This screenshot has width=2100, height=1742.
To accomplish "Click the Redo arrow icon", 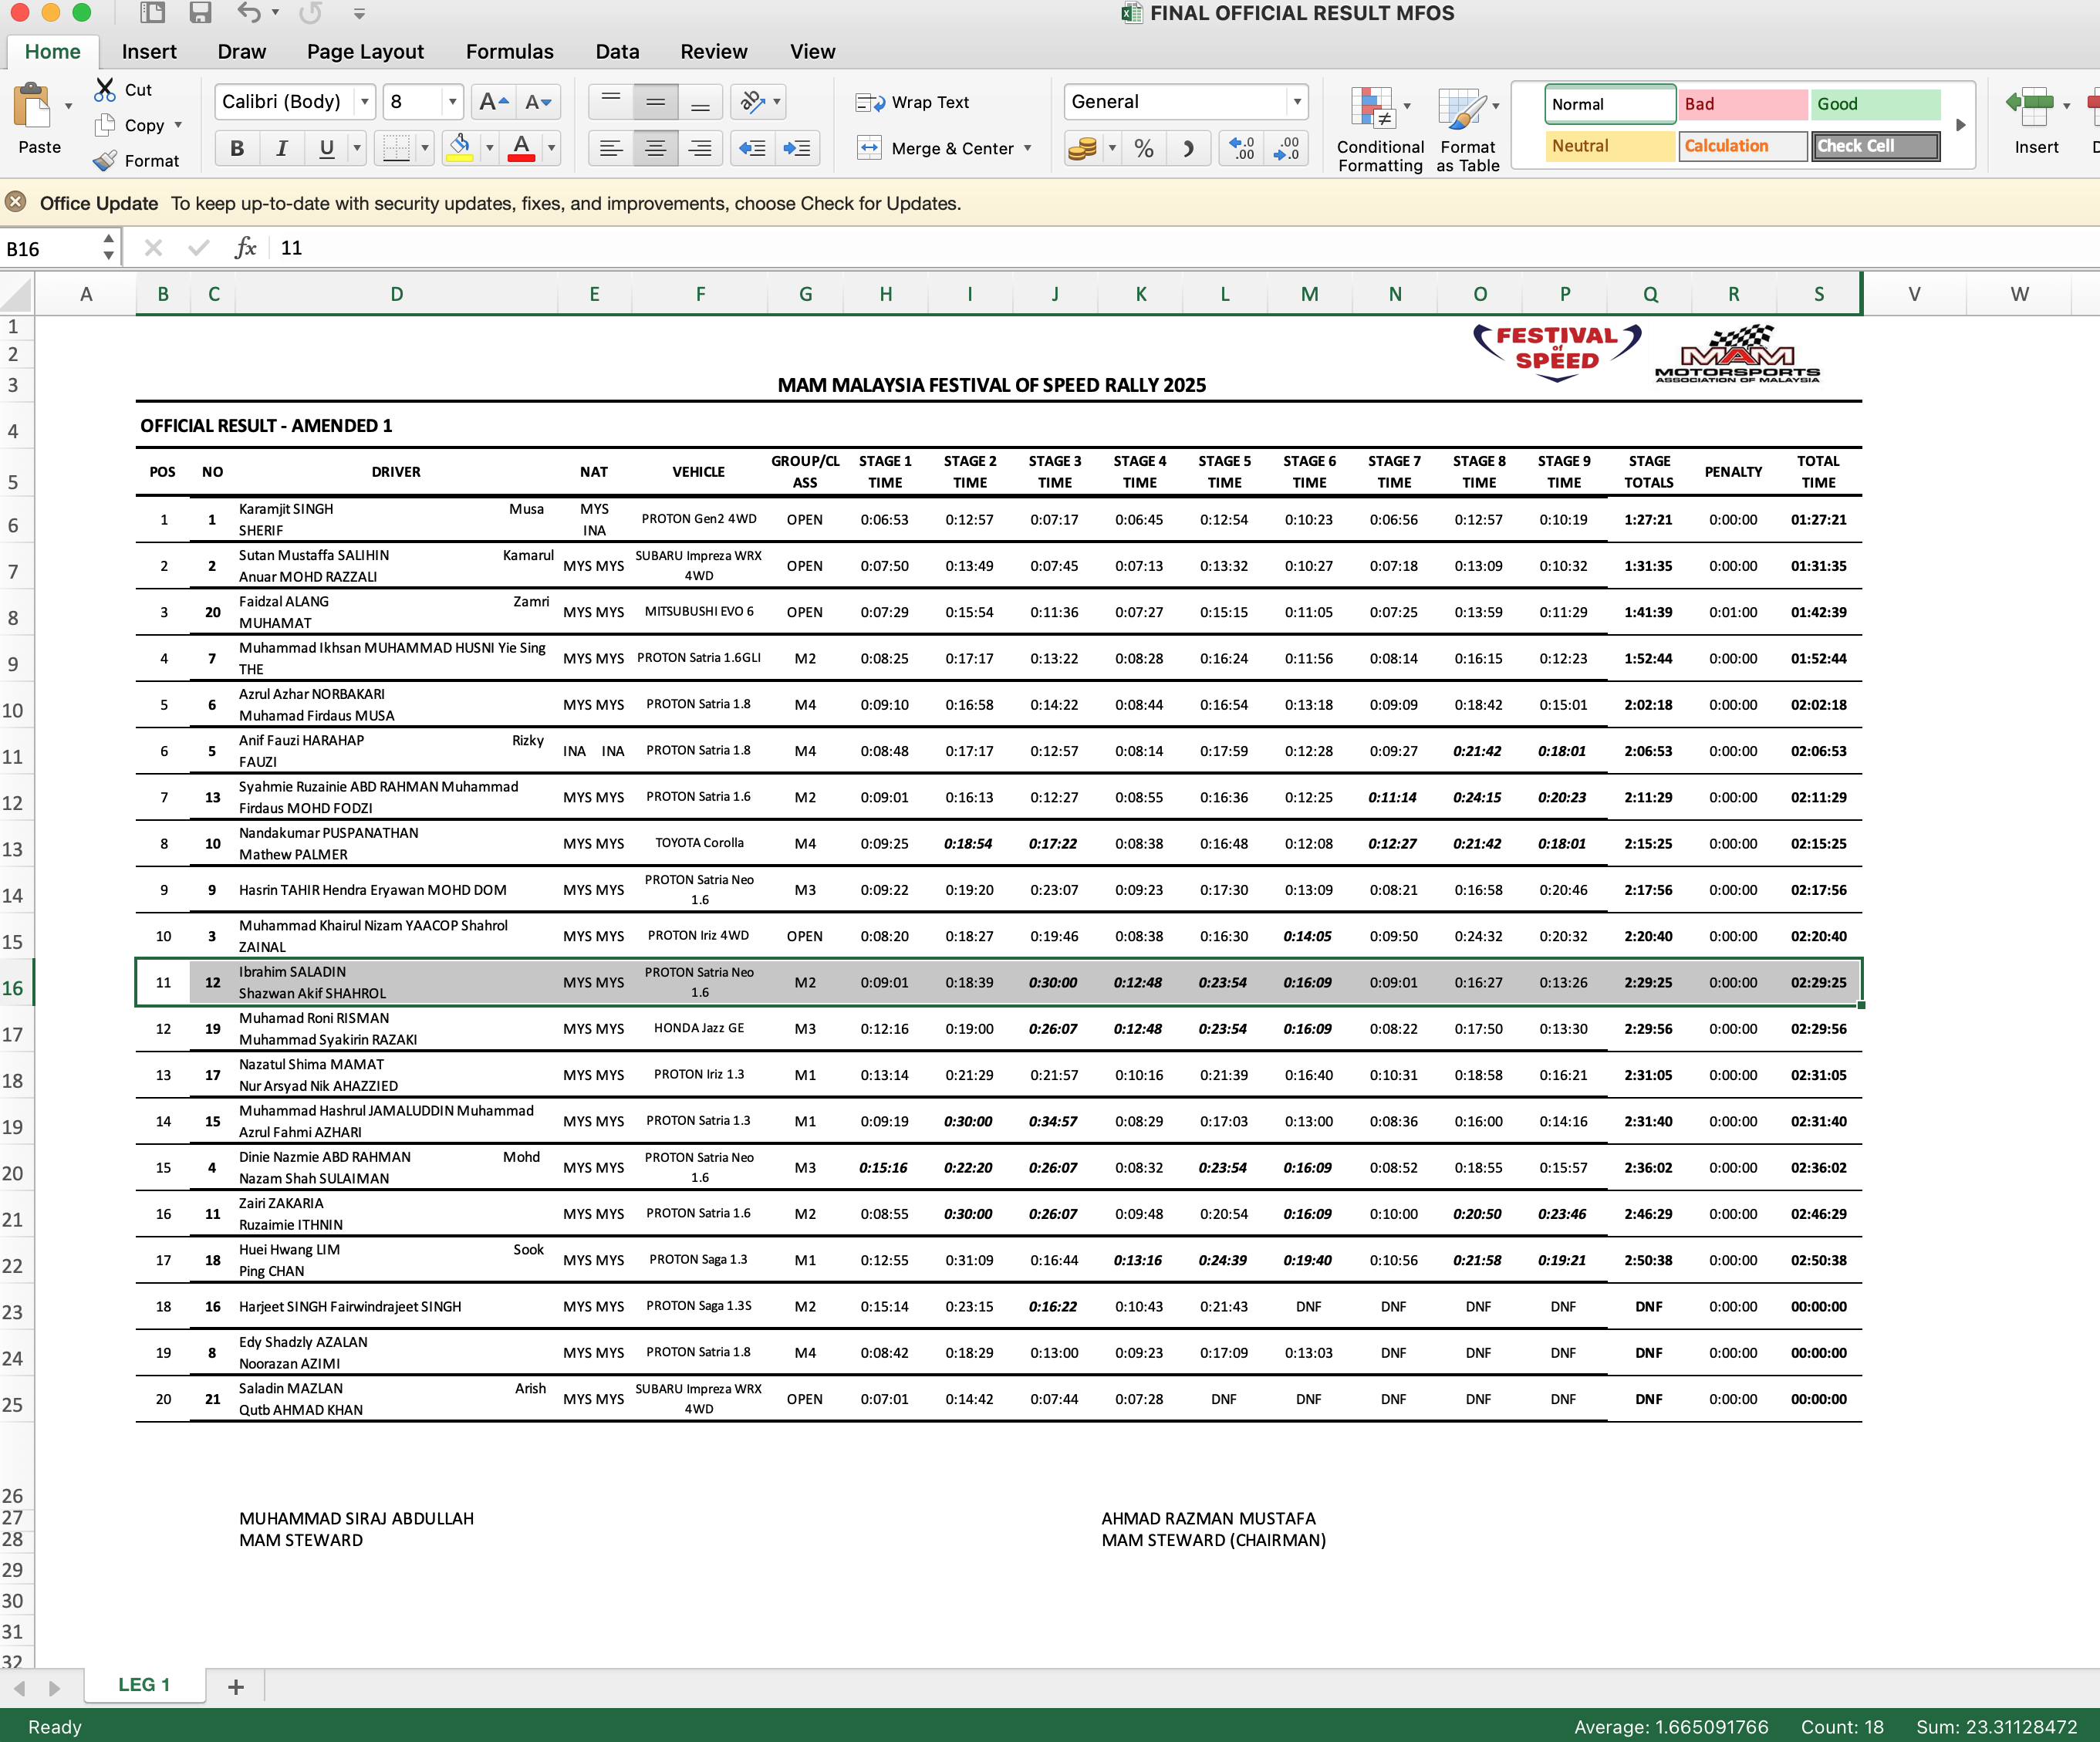I will tap(311, 13).
